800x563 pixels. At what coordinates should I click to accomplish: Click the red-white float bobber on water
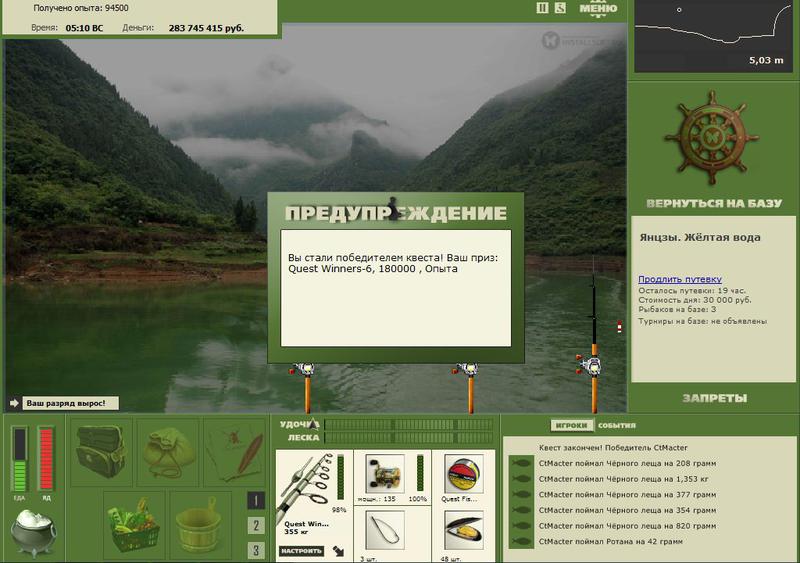click(619, 327)
